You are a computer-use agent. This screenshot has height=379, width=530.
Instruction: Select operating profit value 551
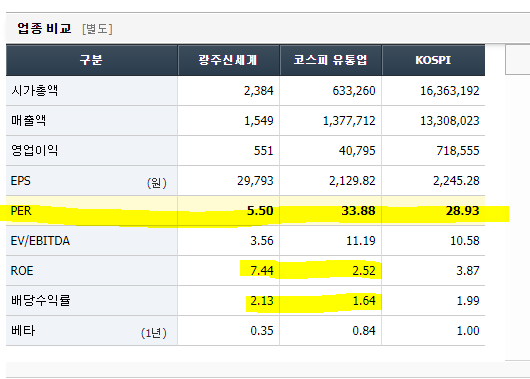(x=264, y=150)
